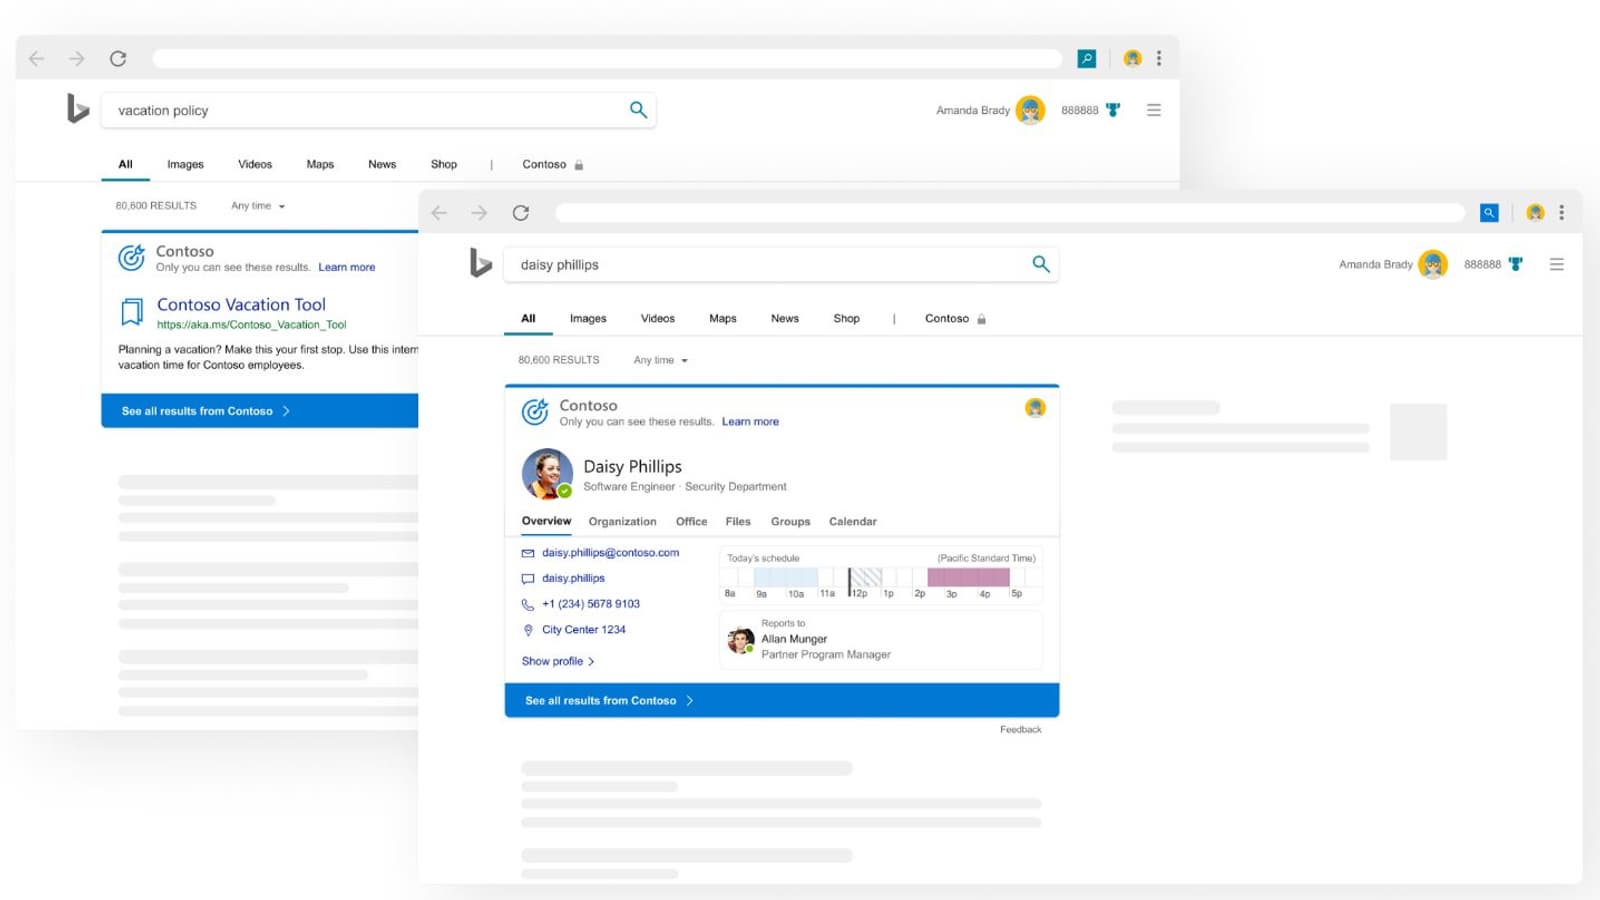
Task: Click See all results from Contoso below Daisy's card
Action: [782, 700]
